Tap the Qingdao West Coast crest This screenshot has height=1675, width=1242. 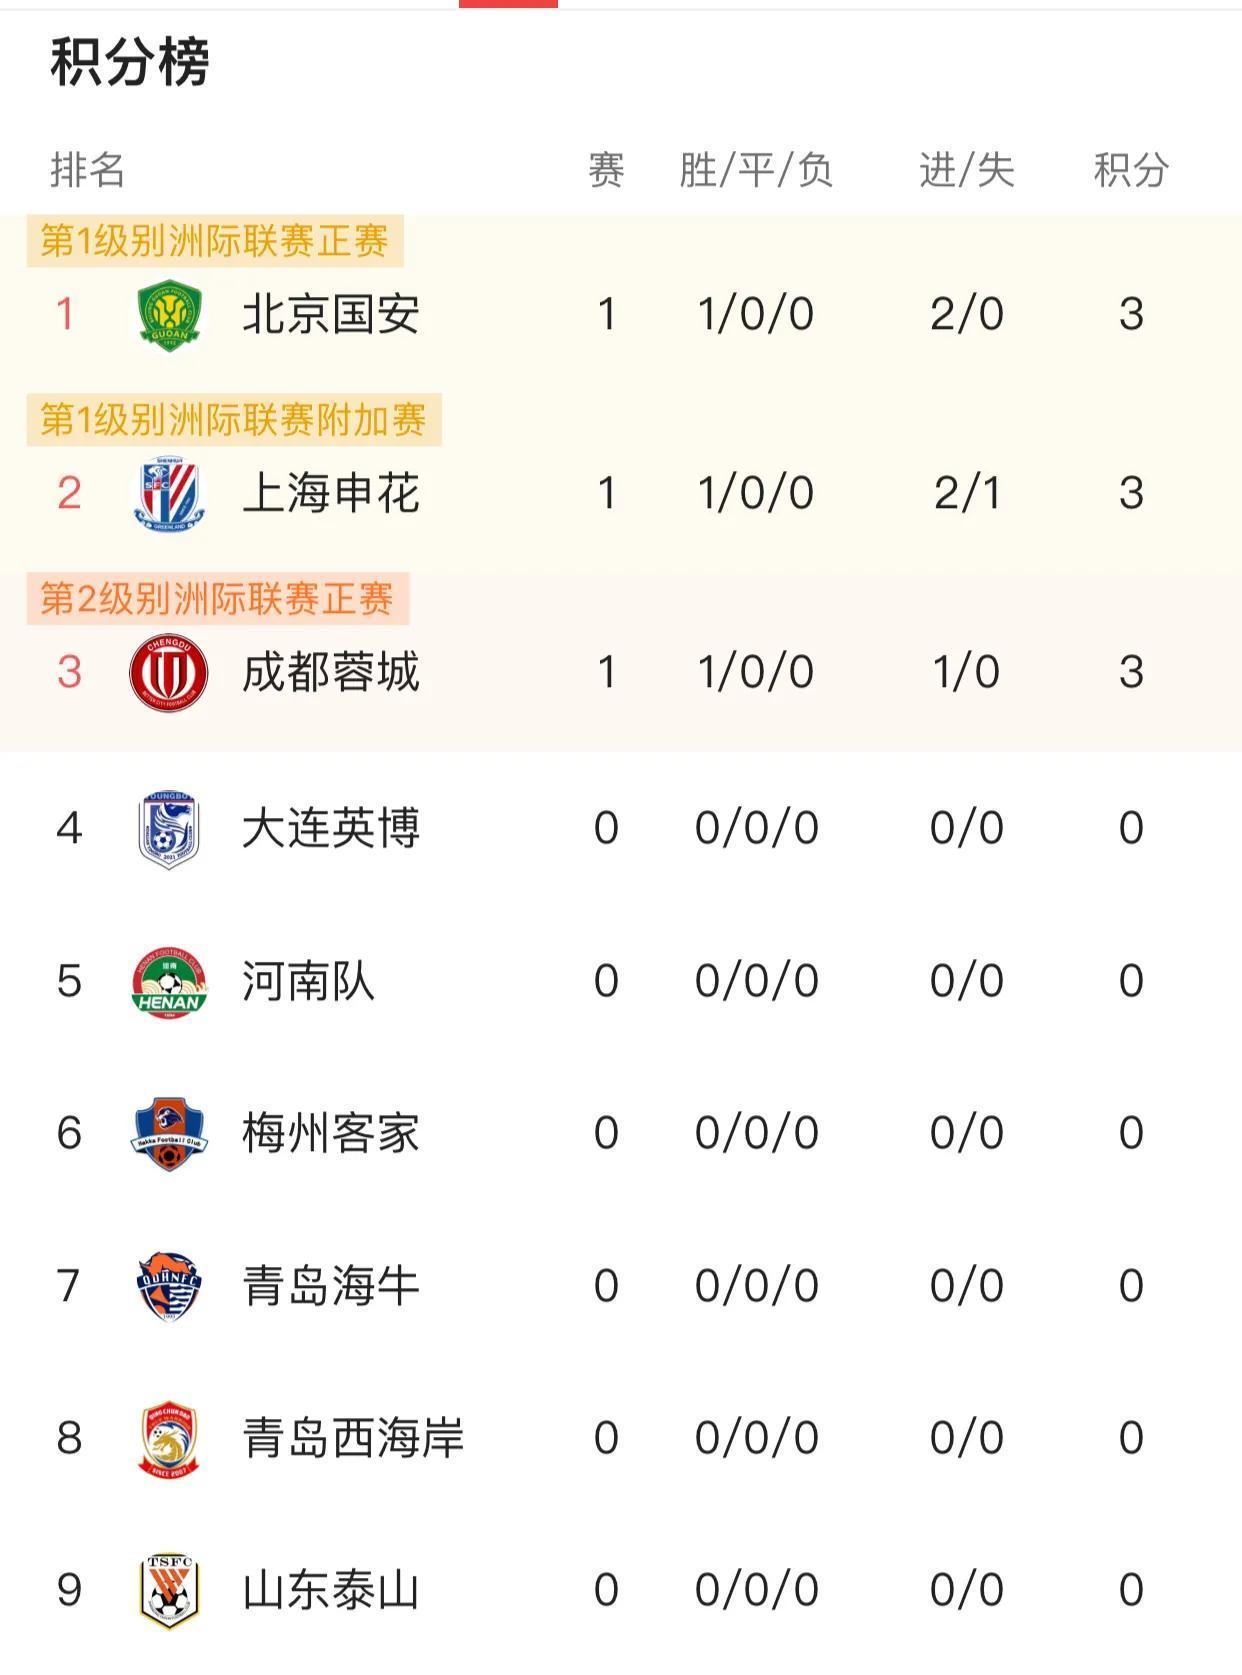[x=169, y=1438]
